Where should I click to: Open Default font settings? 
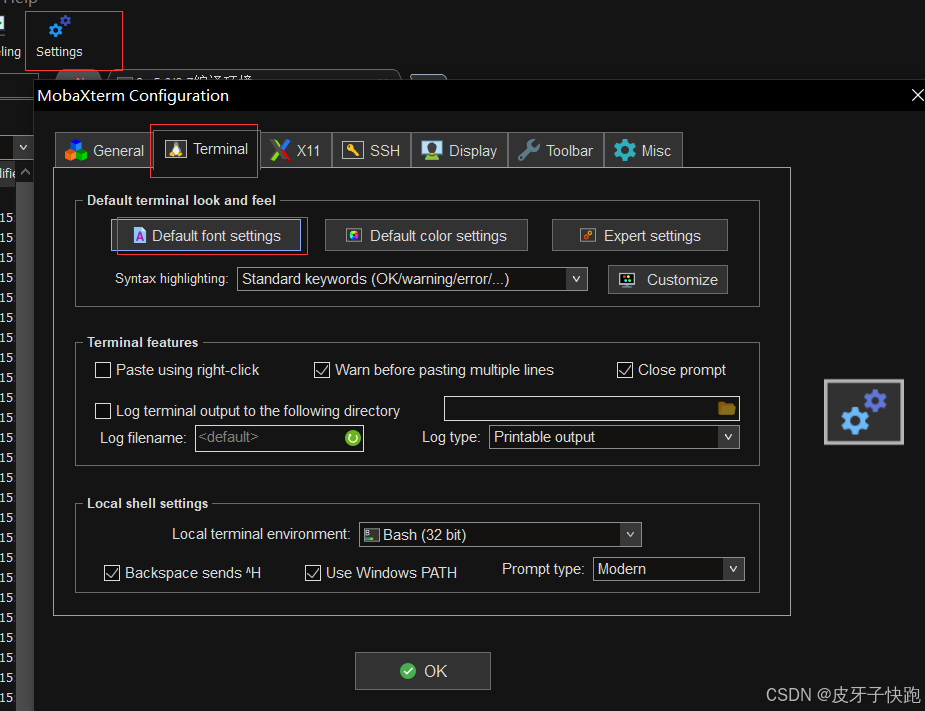[206, 235]
